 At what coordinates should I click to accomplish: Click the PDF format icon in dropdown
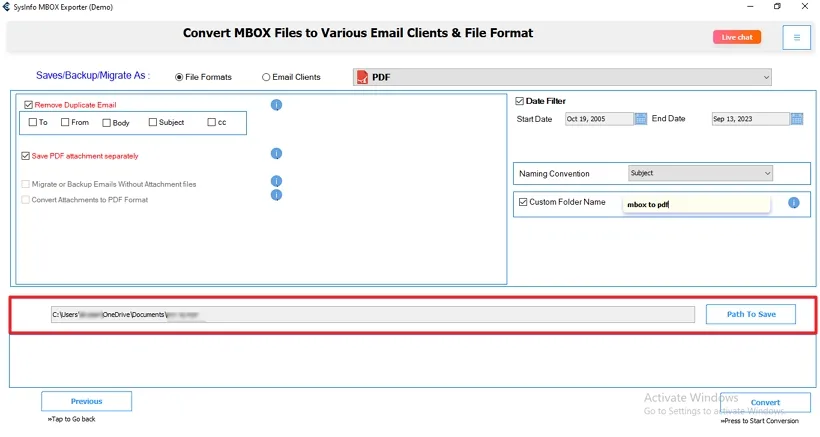pyautogui.click(x=362, y=77)
